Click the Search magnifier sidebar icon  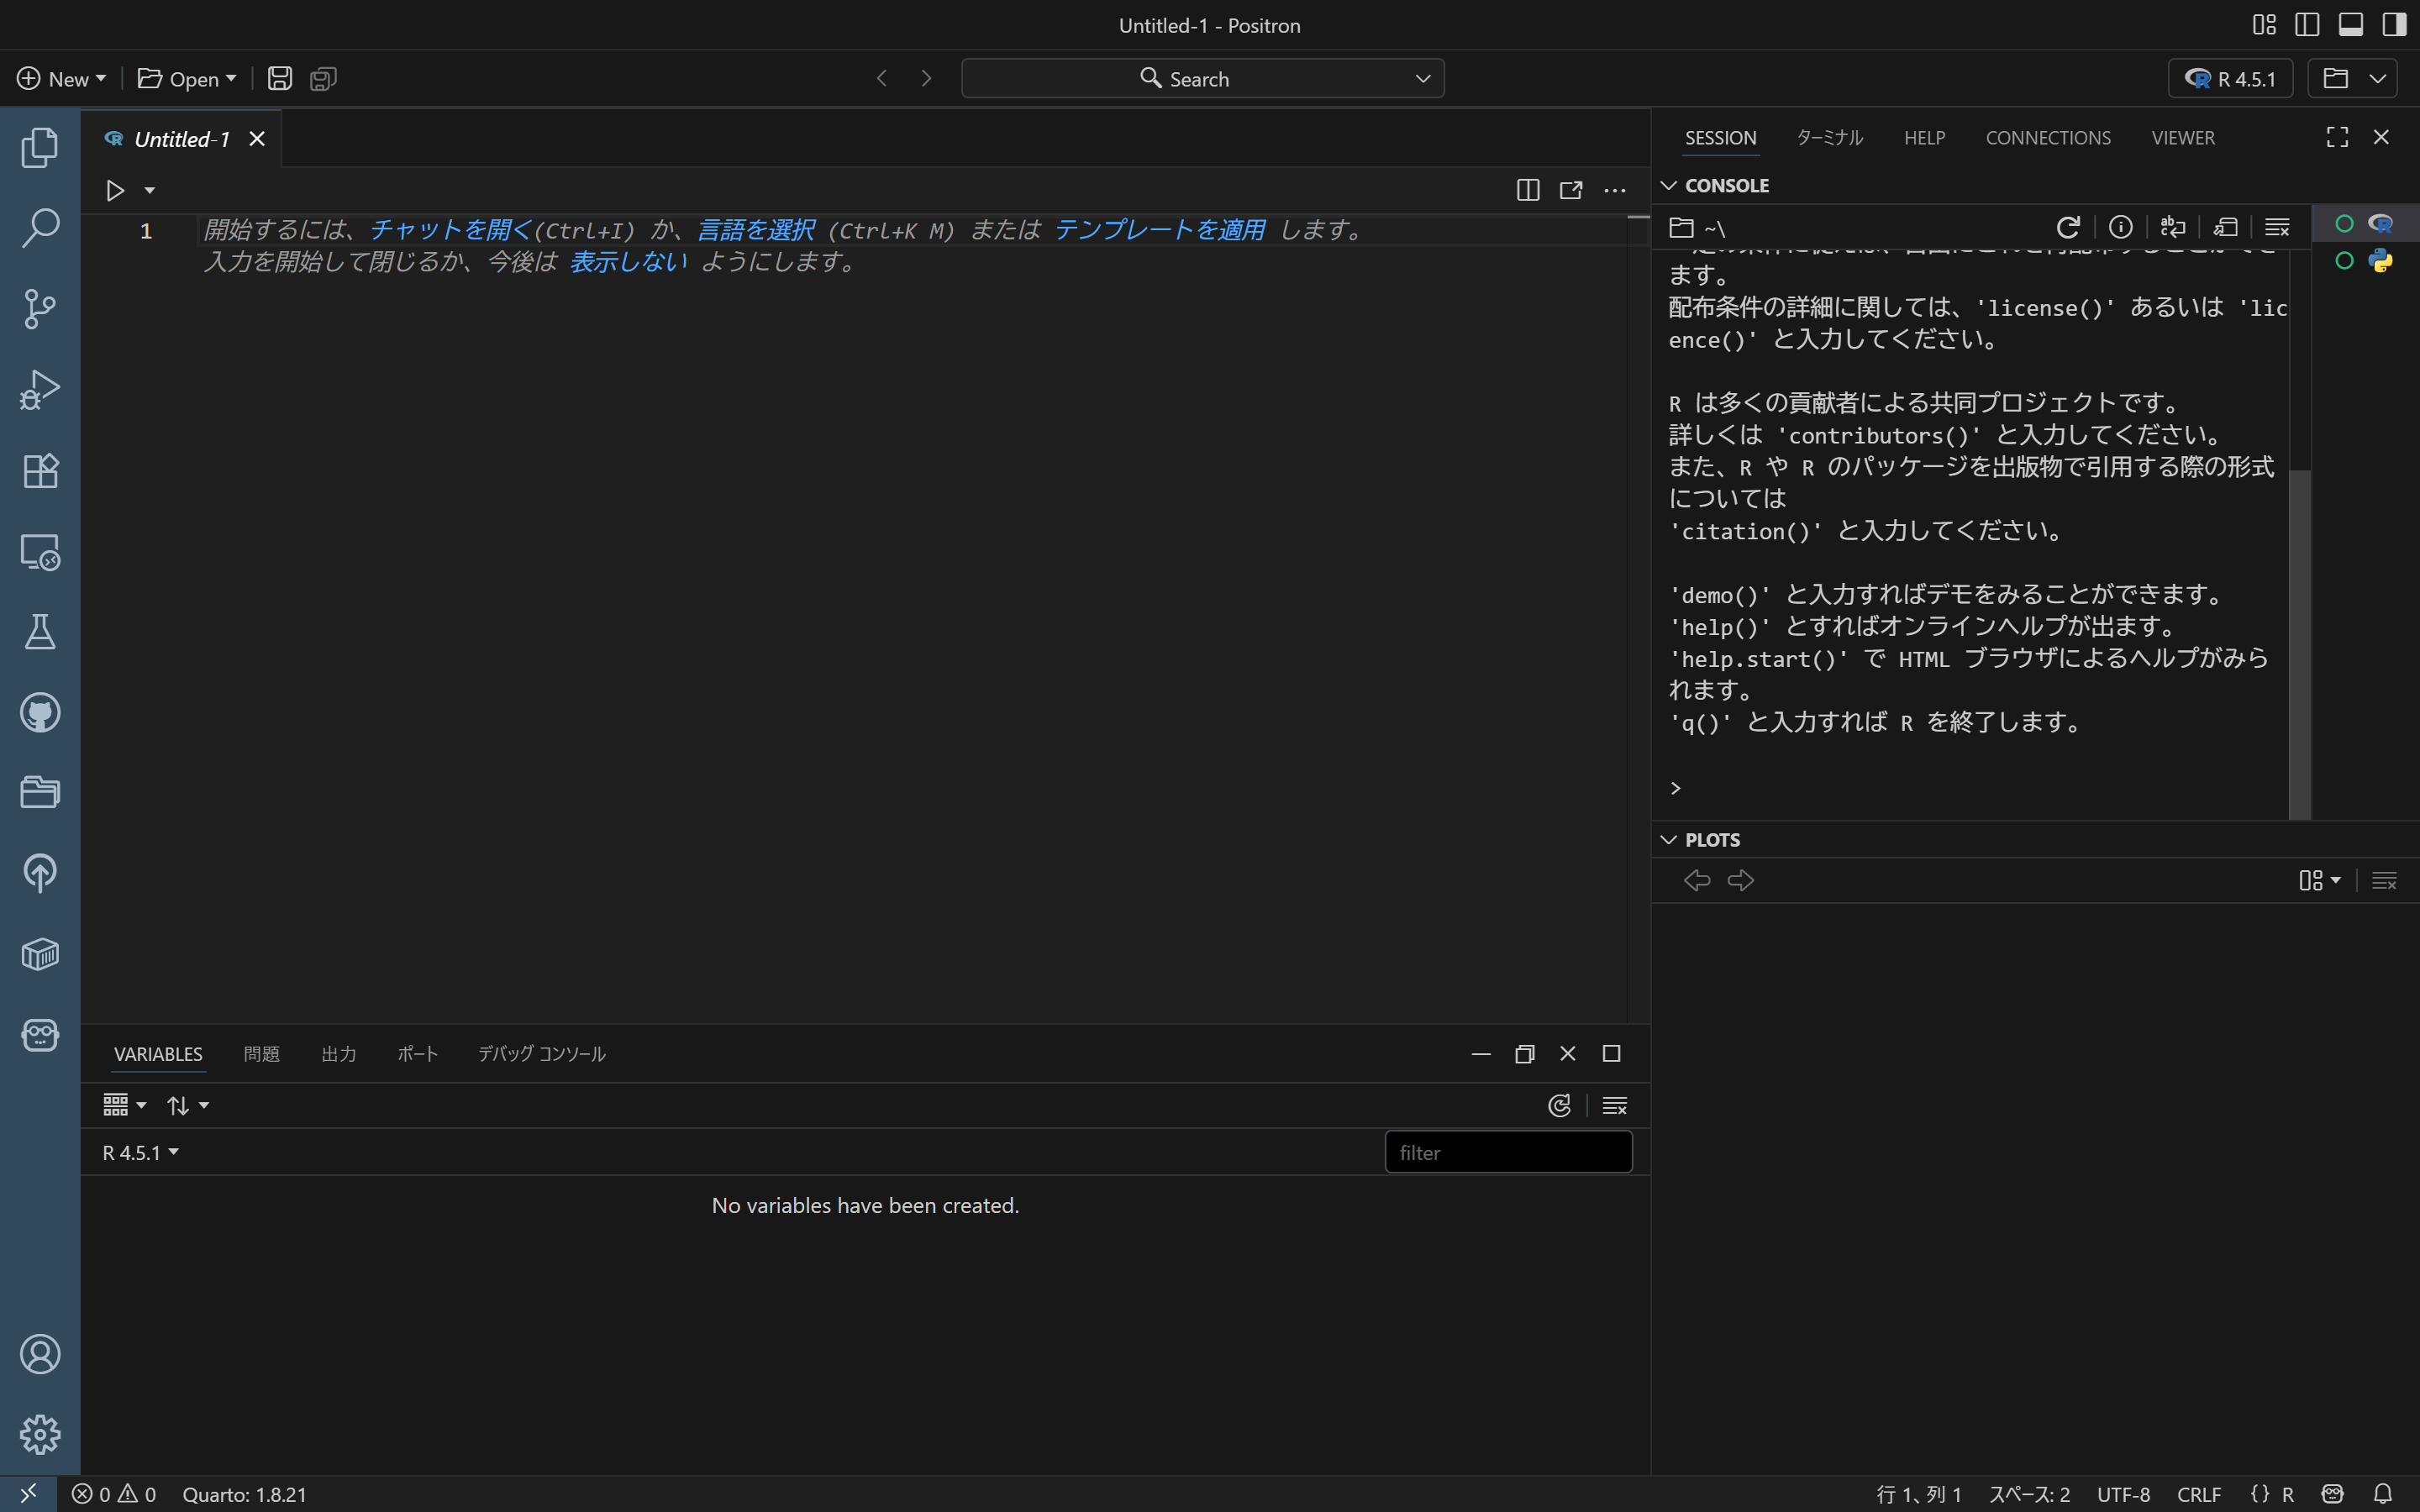click(40, 228)
